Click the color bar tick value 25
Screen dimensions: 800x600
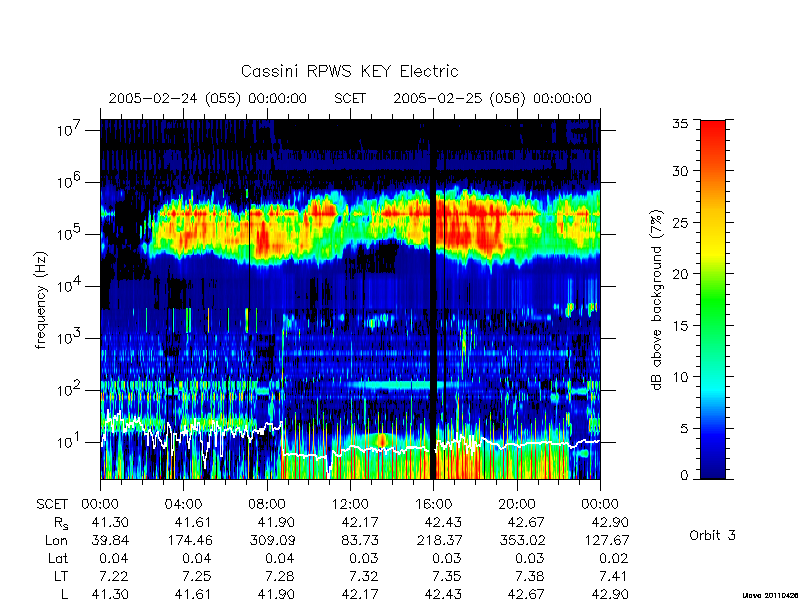coord(681,222)
